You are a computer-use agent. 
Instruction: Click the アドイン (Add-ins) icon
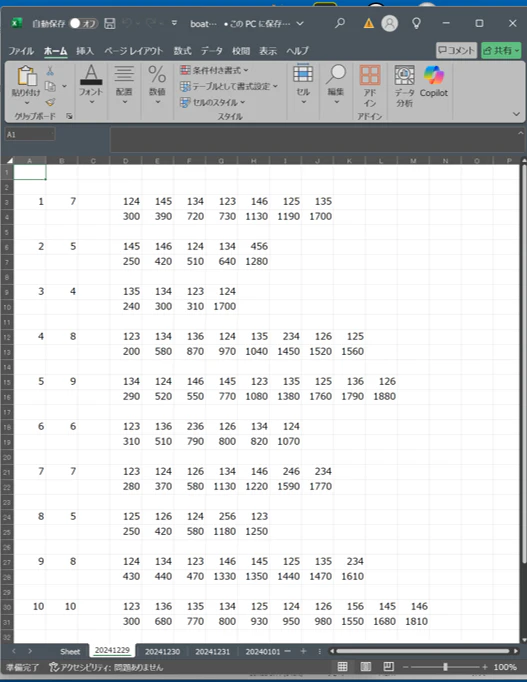click(x=370, y=86)
